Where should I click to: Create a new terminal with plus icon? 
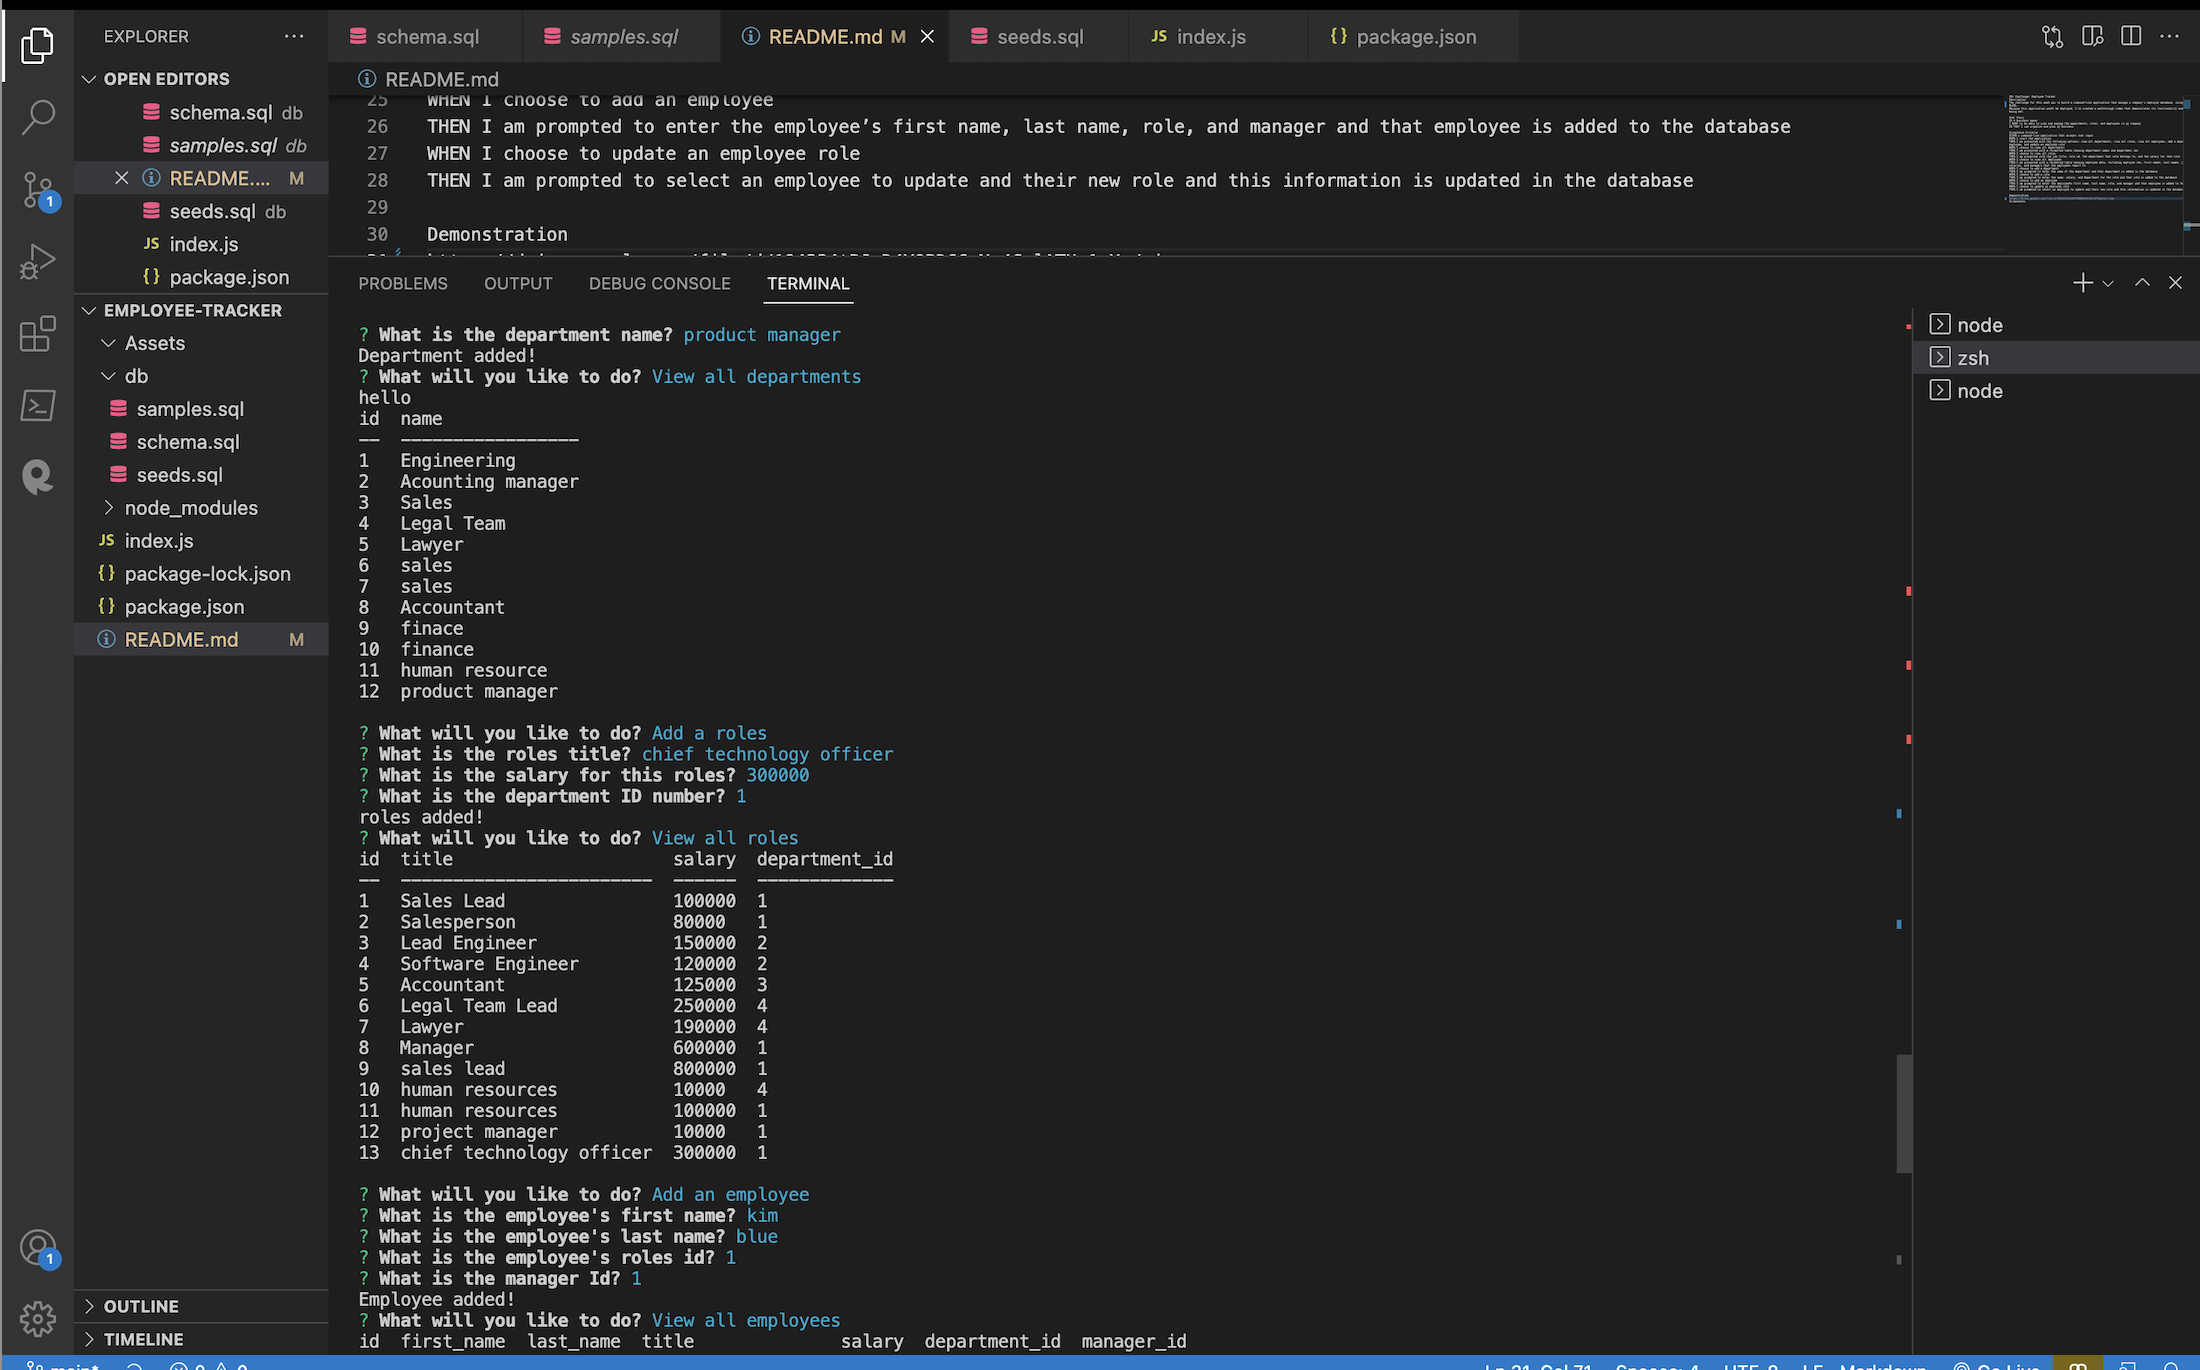(2082, 283)
